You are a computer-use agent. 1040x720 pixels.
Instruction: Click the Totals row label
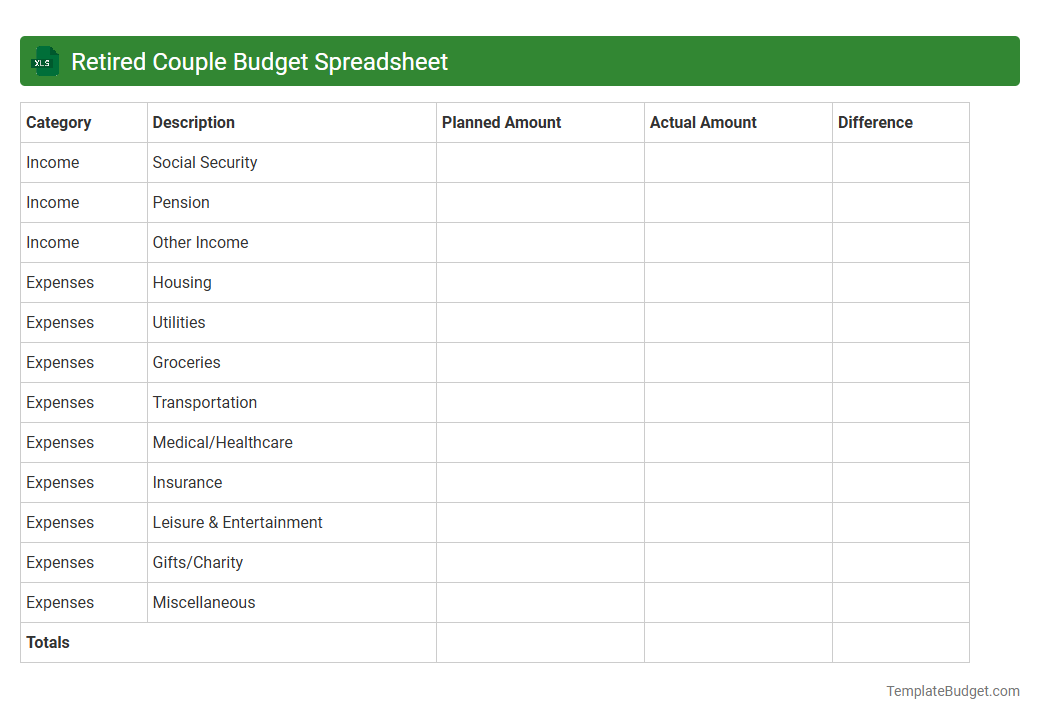48,642
